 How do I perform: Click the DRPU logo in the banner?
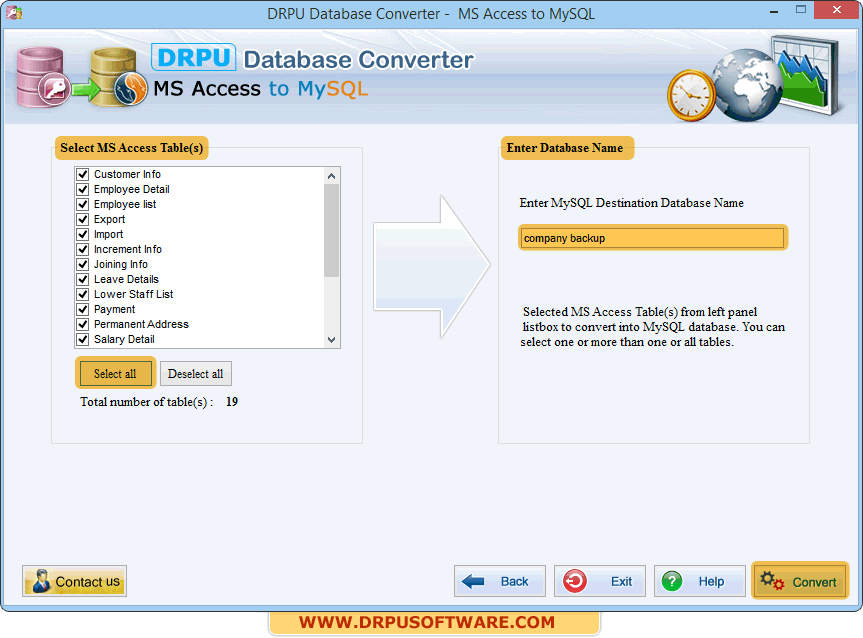194,57
